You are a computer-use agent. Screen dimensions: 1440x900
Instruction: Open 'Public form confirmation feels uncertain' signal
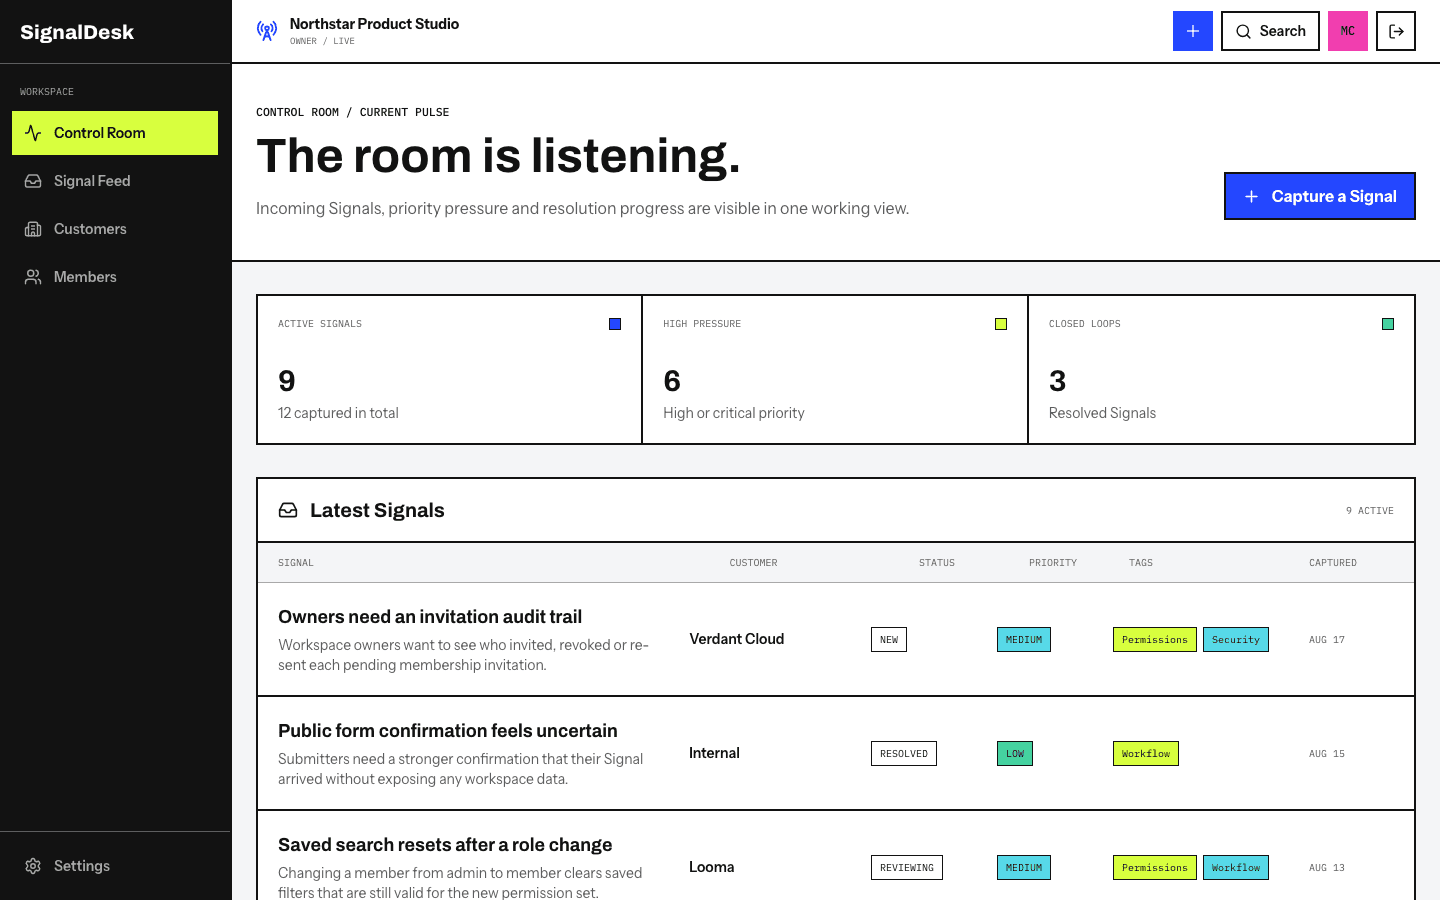coord(448,731)
